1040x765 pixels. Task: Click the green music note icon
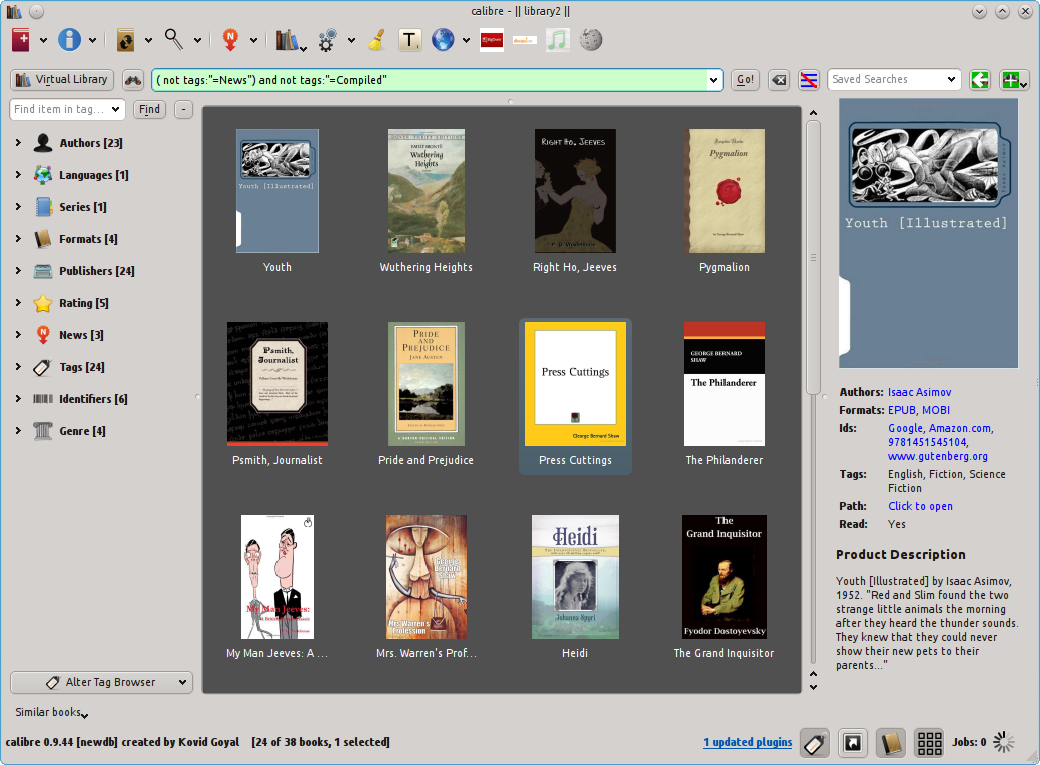557,40
